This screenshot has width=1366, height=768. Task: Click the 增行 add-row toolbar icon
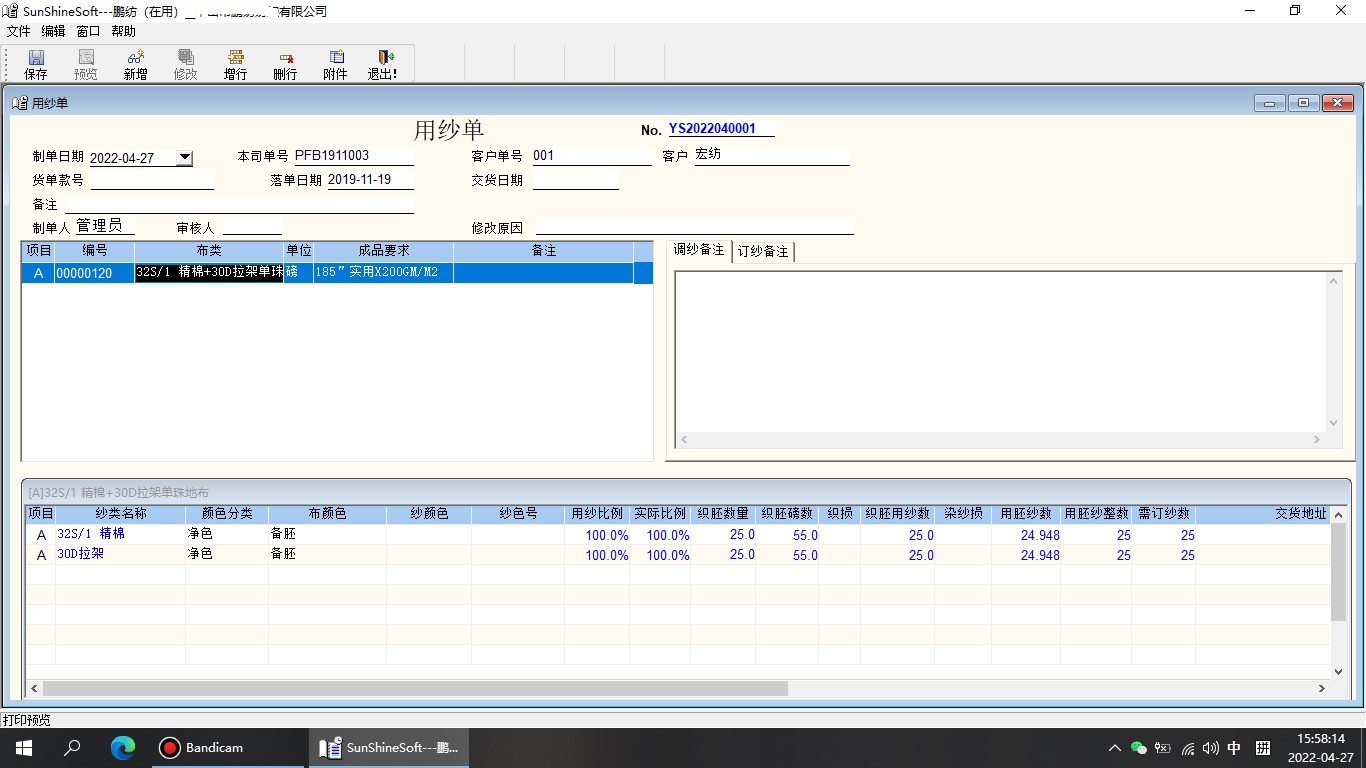tap(235, 65)
